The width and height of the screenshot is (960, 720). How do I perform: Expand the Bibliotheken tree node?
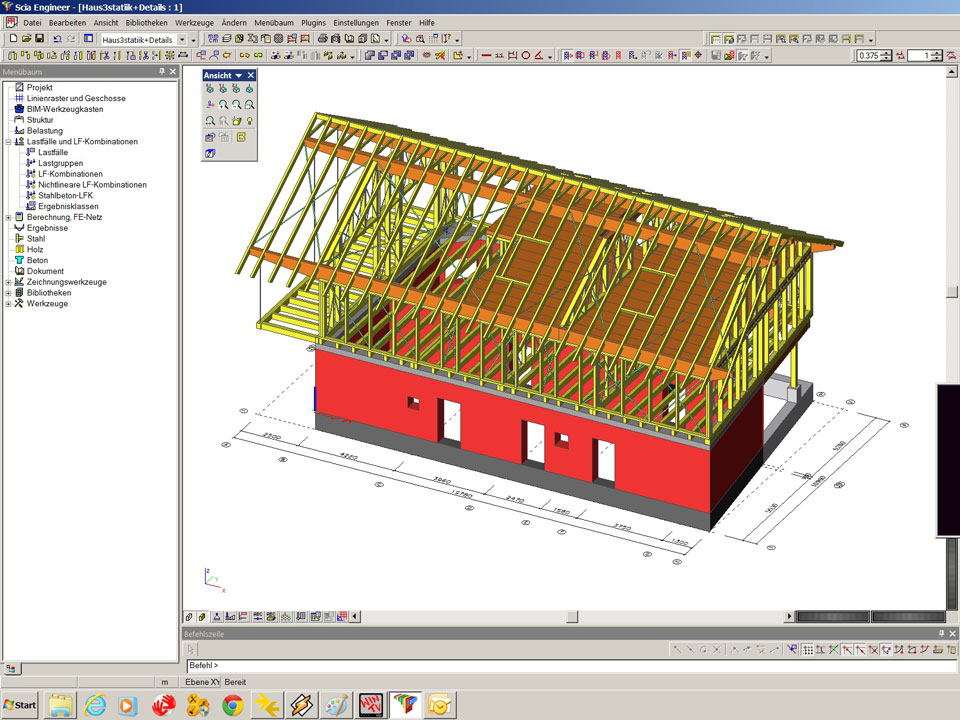pyautogui.click(x=8, y=293)
